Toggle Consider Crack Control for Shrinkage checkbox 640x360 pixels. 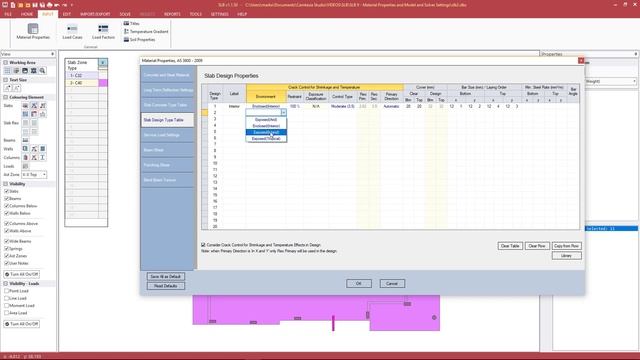[x=203, y=245]
